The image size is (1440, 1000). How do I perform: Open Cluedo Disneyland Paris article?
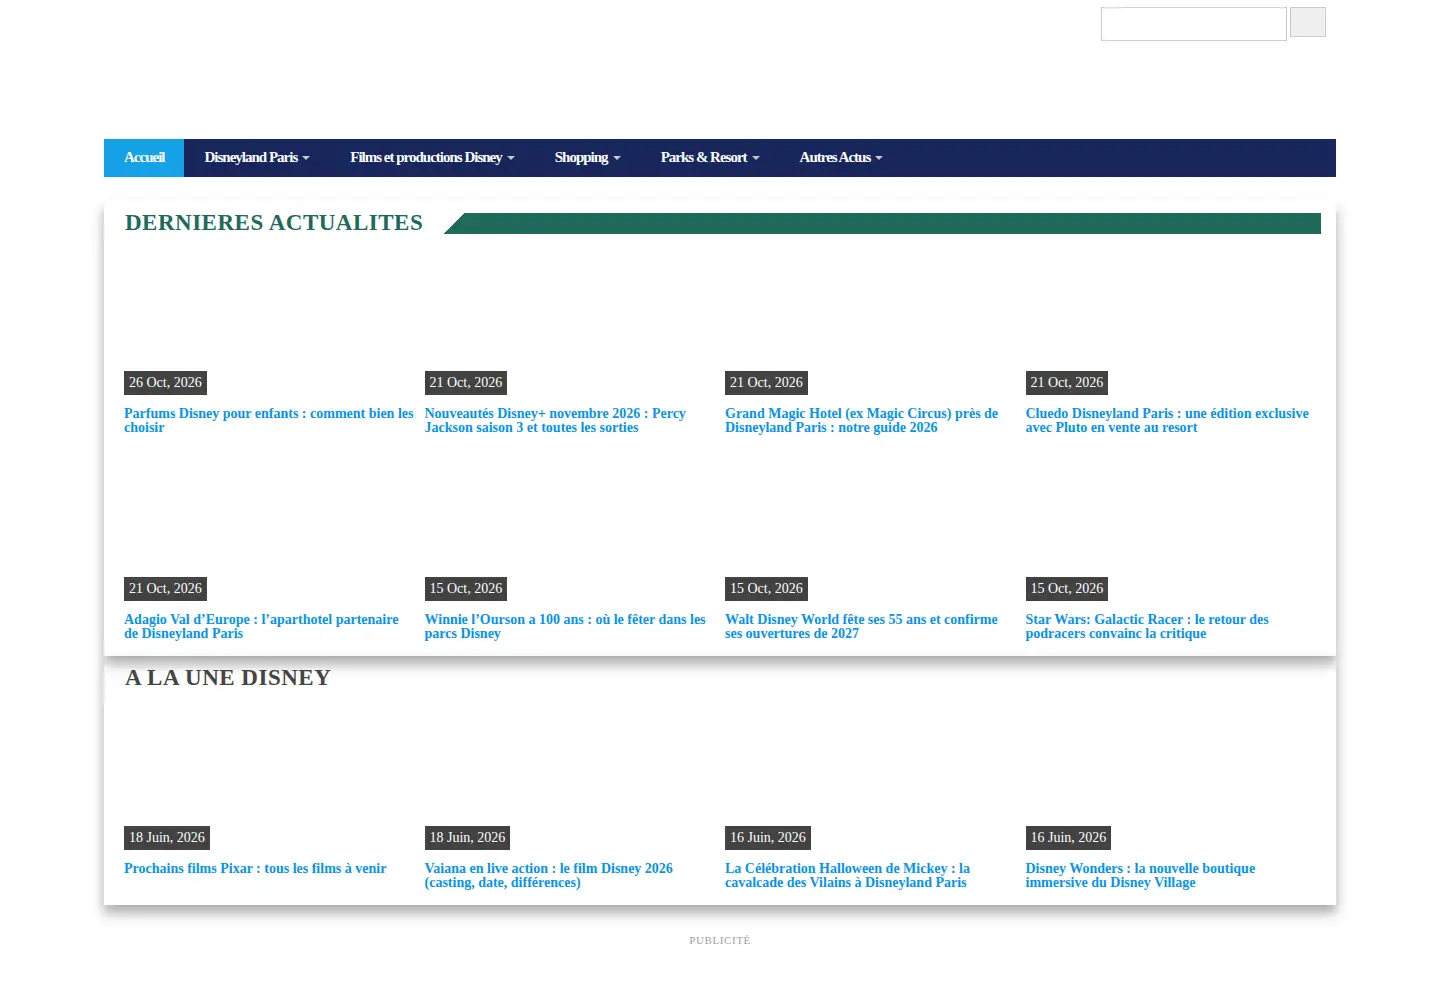point(1167,420)
